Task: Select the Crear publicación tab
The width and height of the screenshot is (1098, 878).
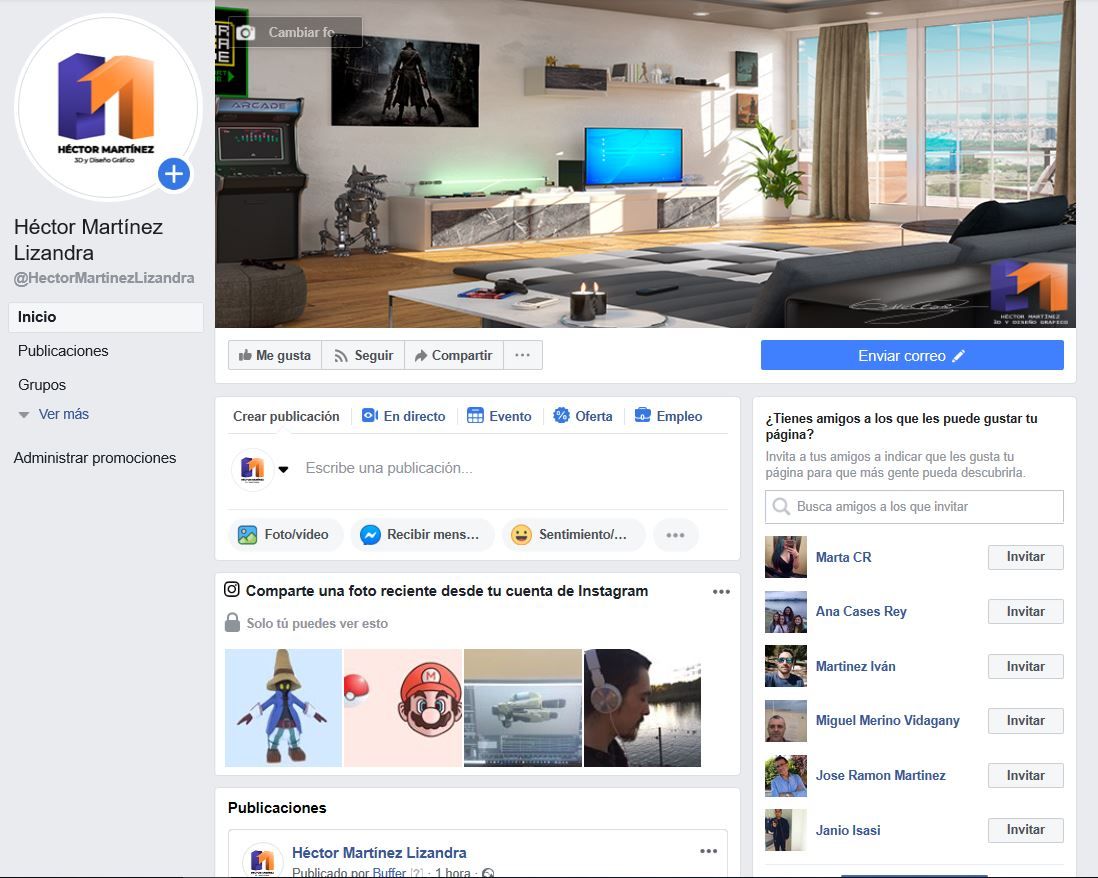Action: (x=286, y=416)
